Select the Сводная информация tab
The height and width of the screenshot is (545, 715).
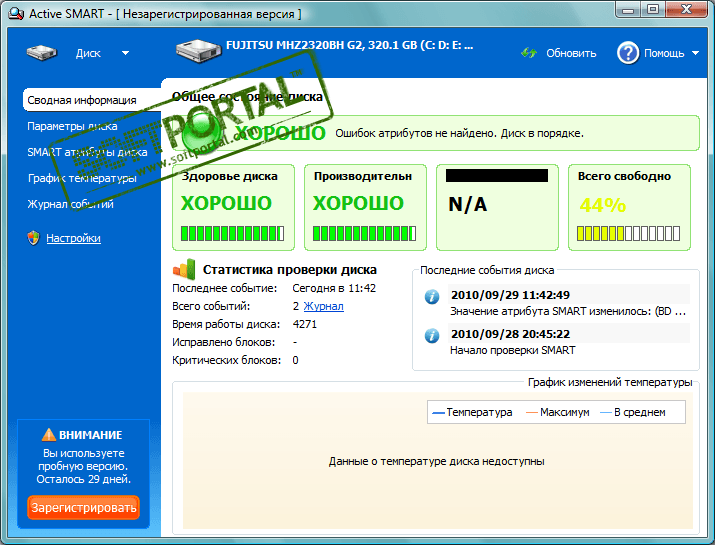(x=92, y=100)
